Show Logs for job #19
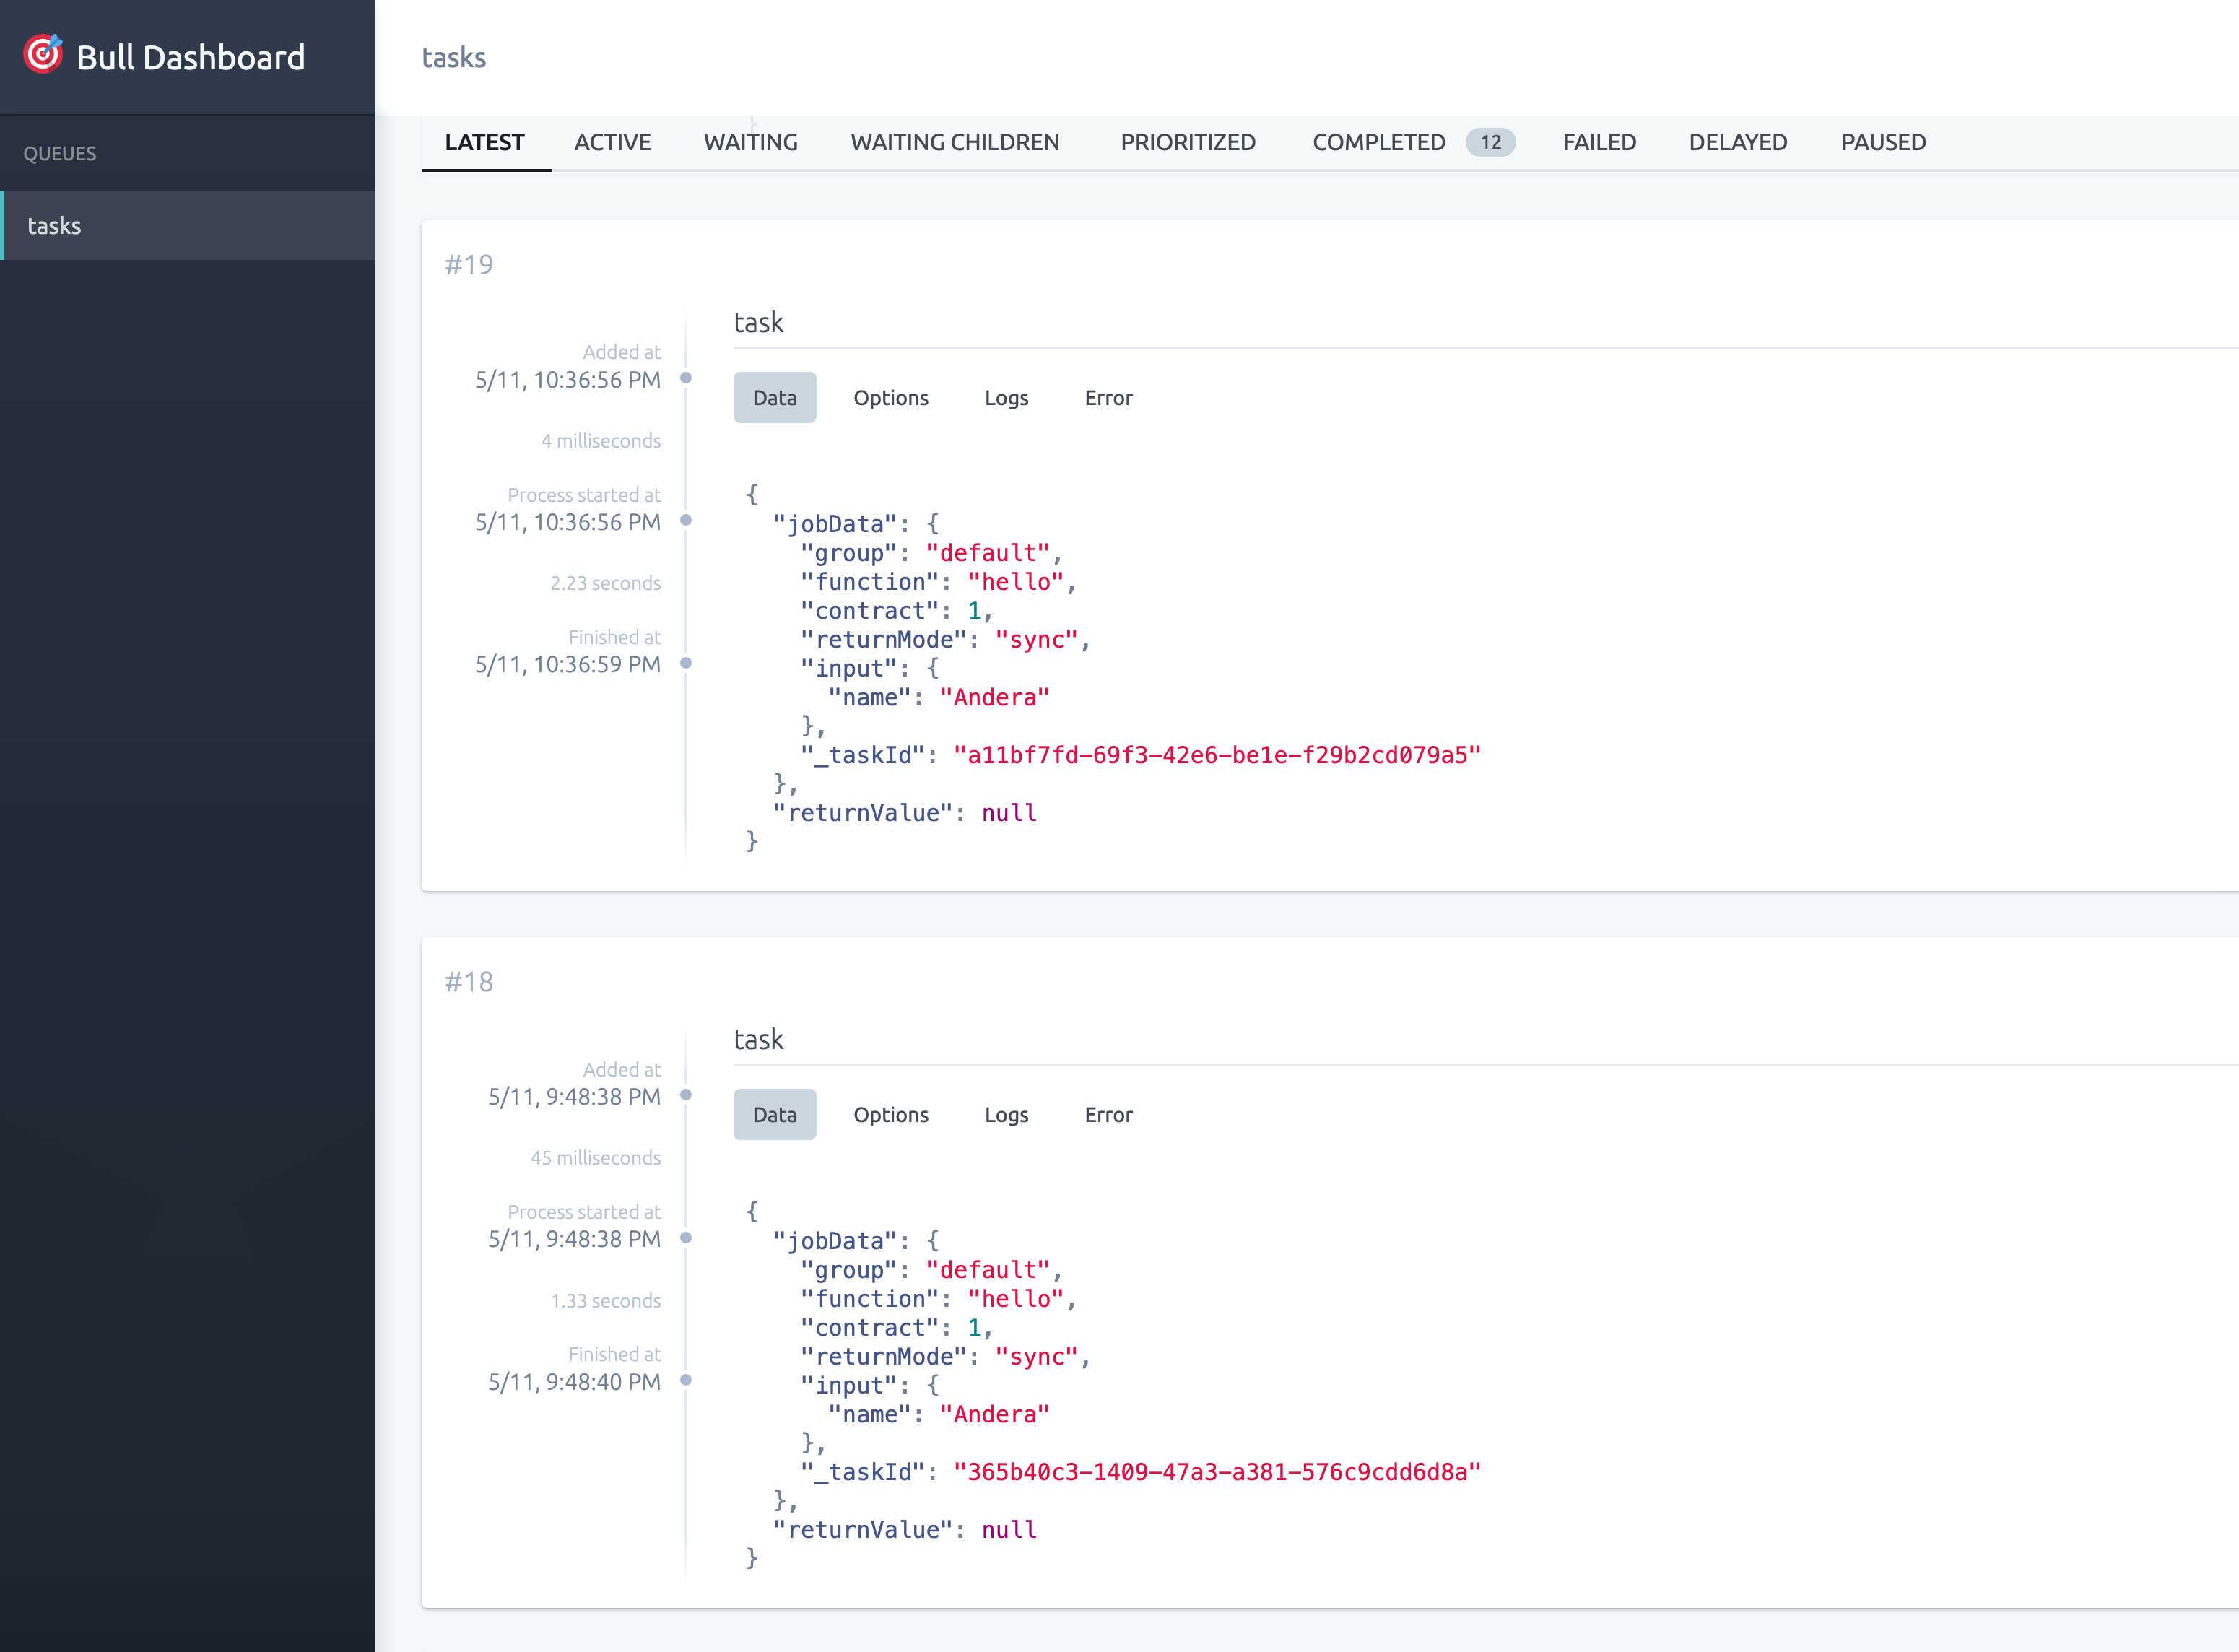This screenshot has height=1652, width=2239. (x=1005, y=398)
